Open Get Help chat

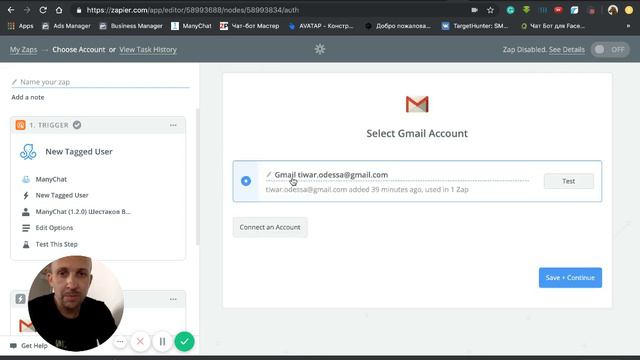pos(29,346)
